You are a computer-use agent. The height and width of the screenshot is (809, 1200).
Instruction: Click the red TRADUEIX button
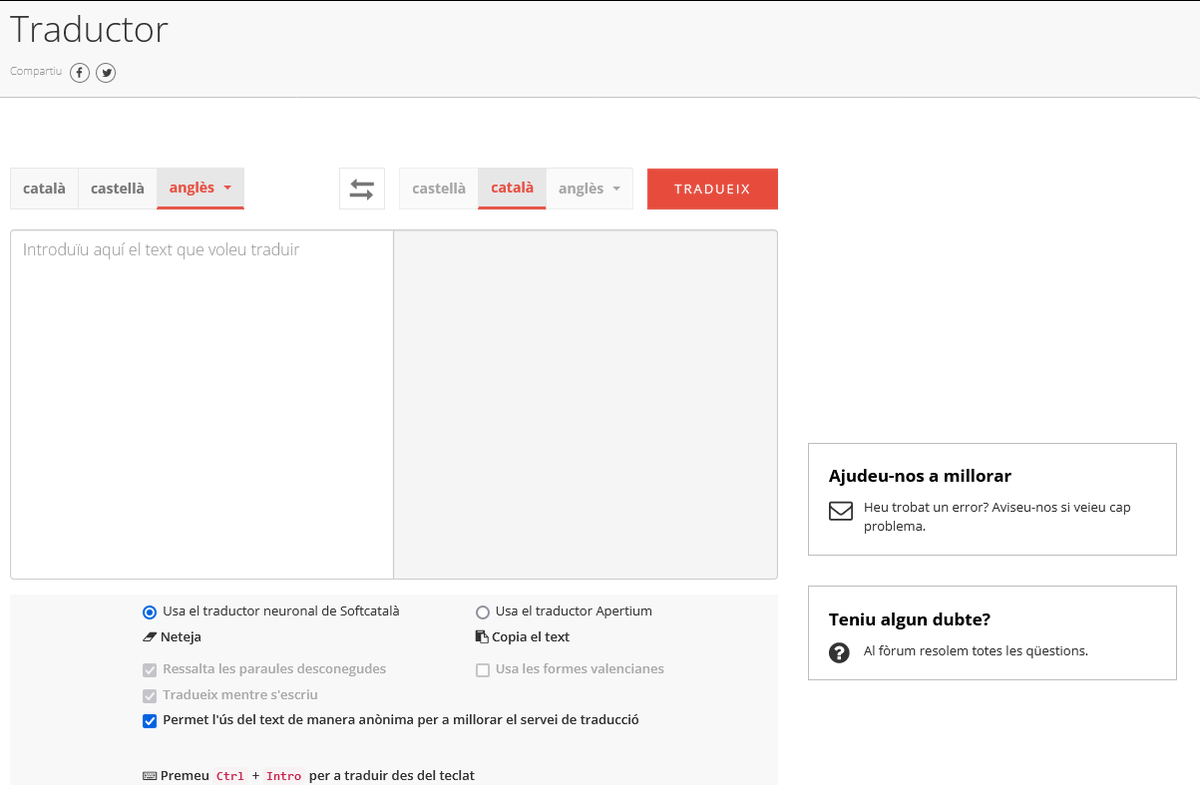(712, 189)
